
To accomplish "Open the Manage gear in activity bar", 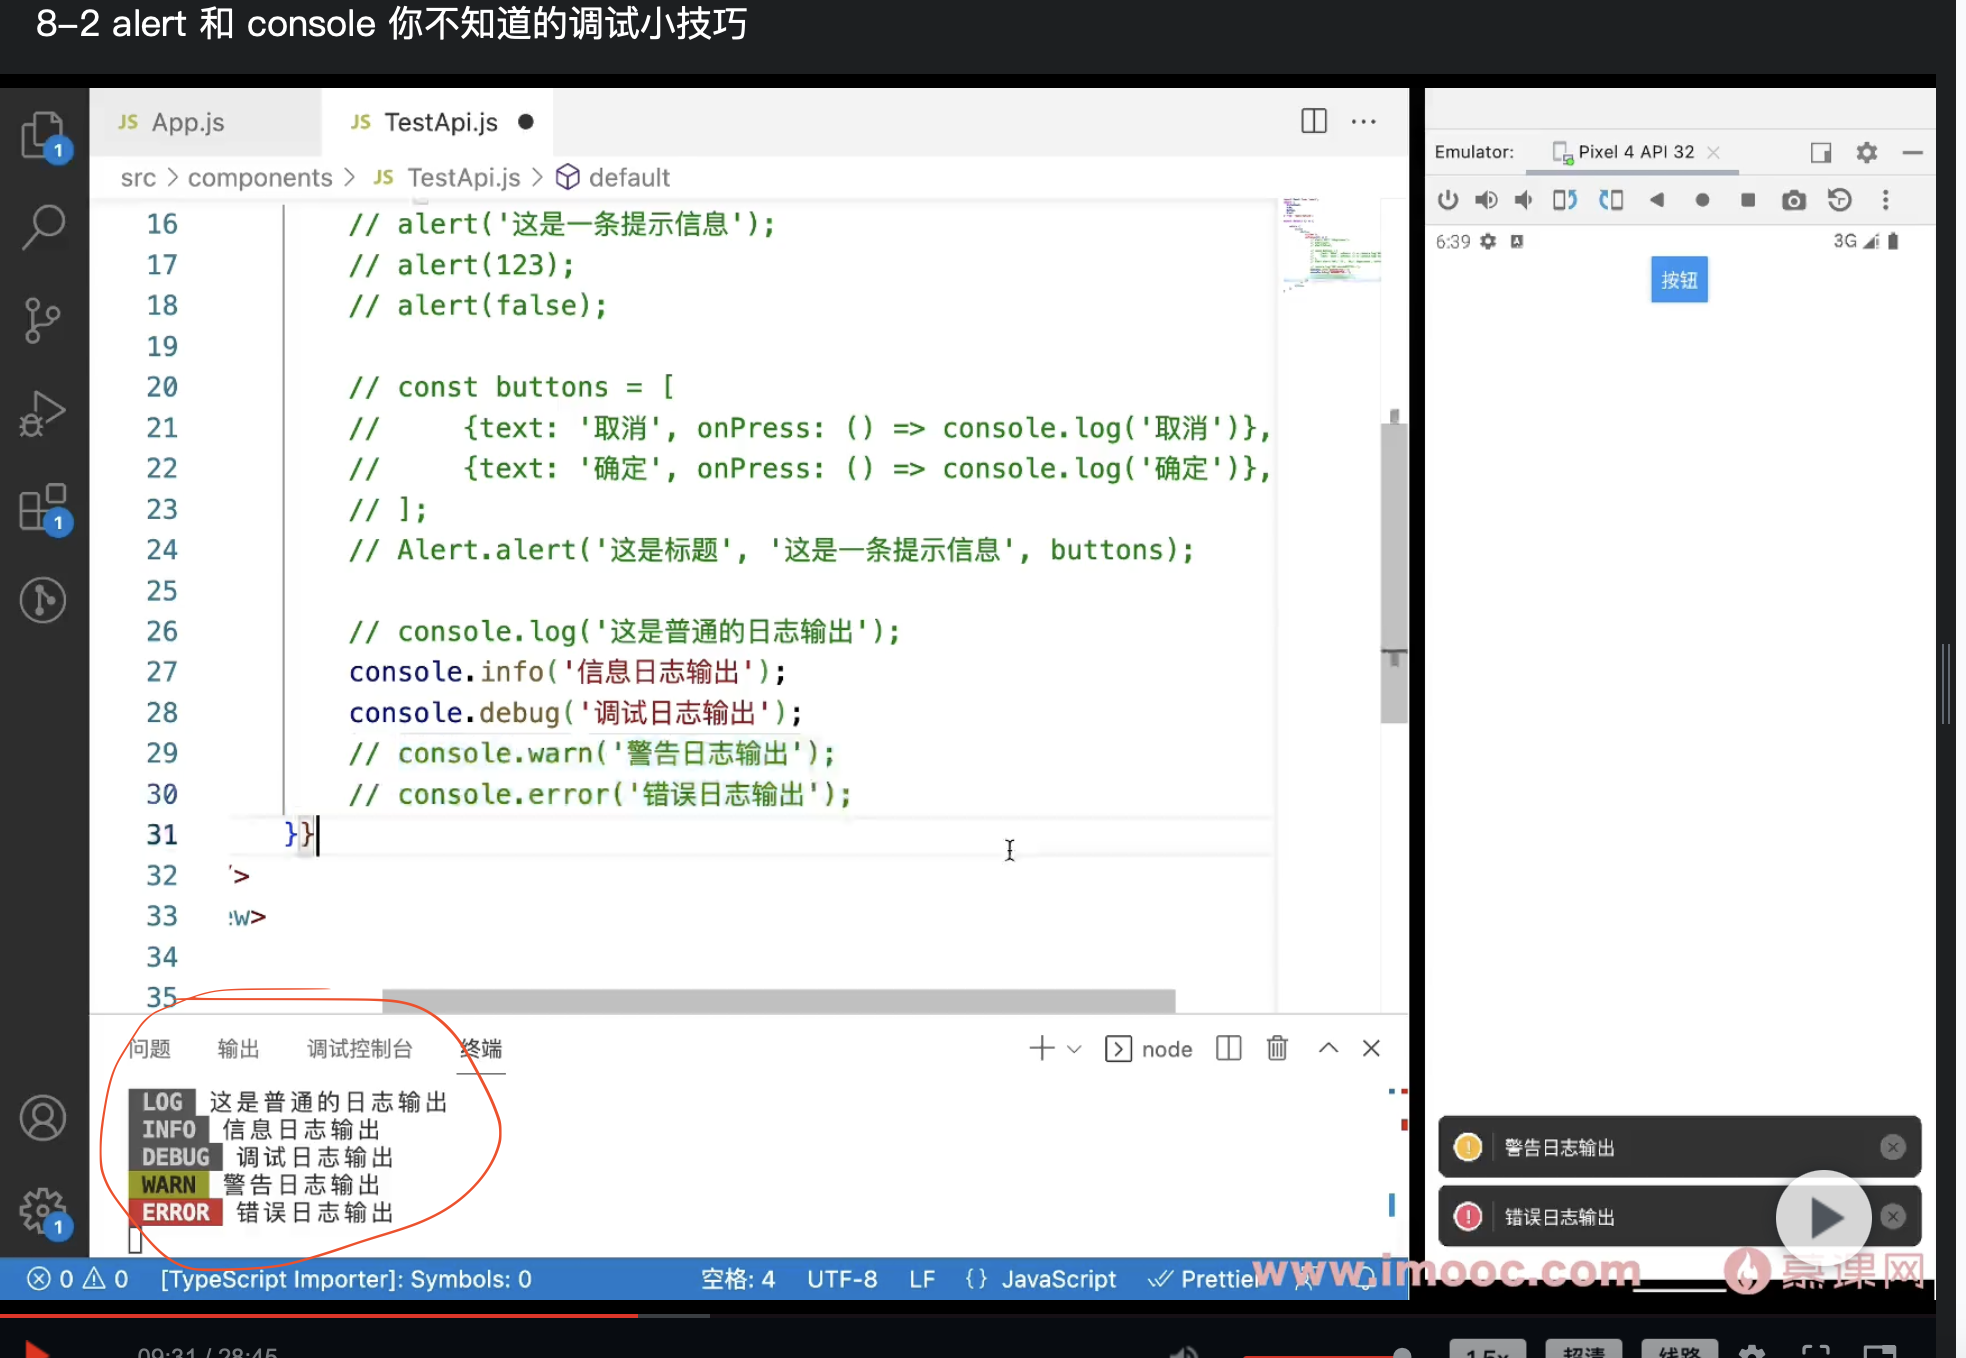I will pyautogui.click(x=43, y=1211).
